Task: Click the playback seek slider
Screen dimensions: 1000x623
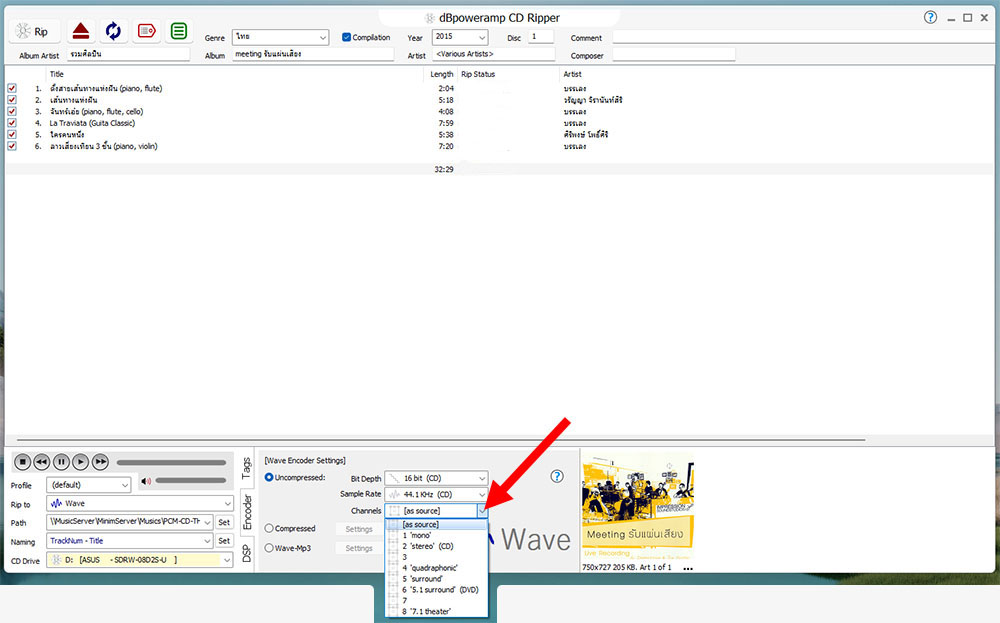Action: tap(171, 462)
